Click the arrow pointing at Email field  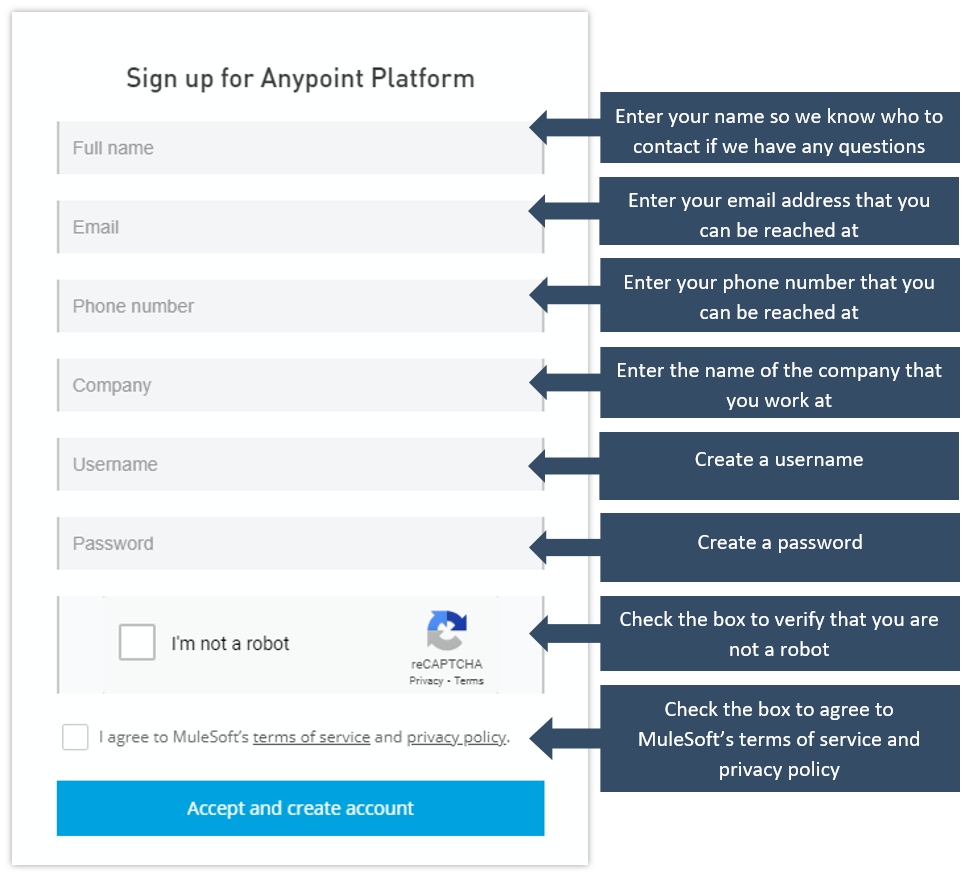coord(563,210)
